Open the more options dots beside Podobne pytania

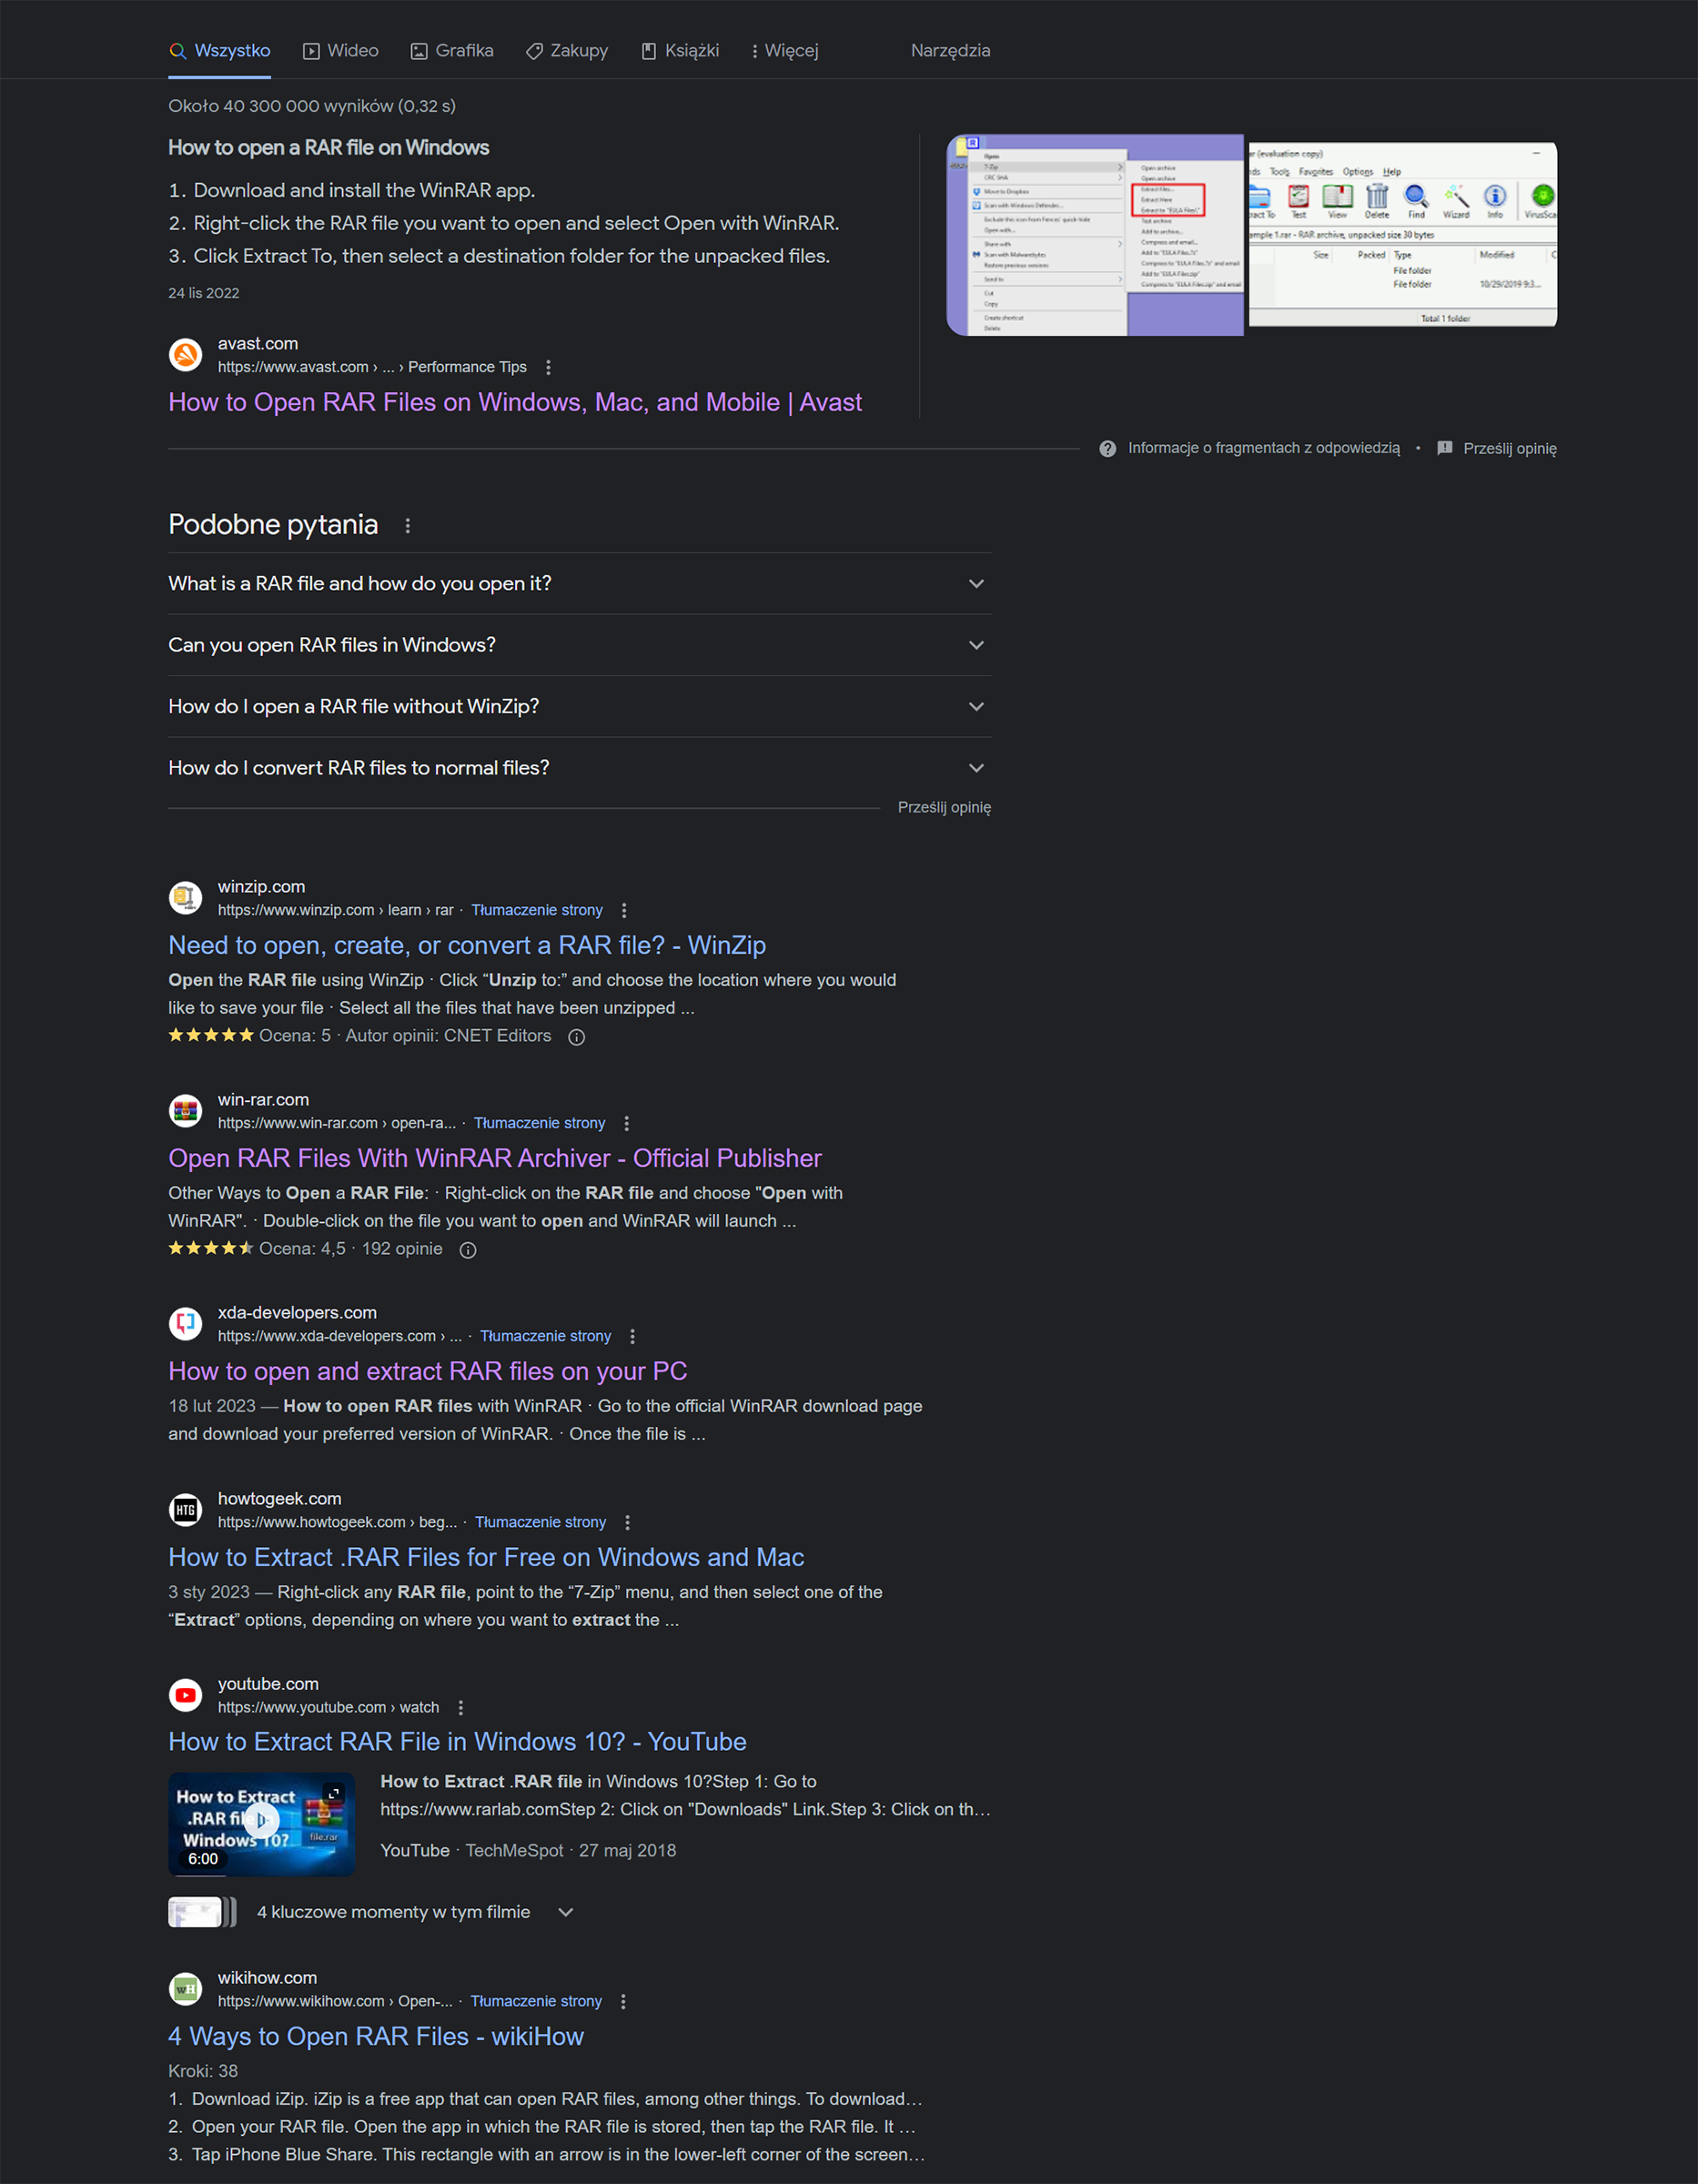click(x=407, y=526)
